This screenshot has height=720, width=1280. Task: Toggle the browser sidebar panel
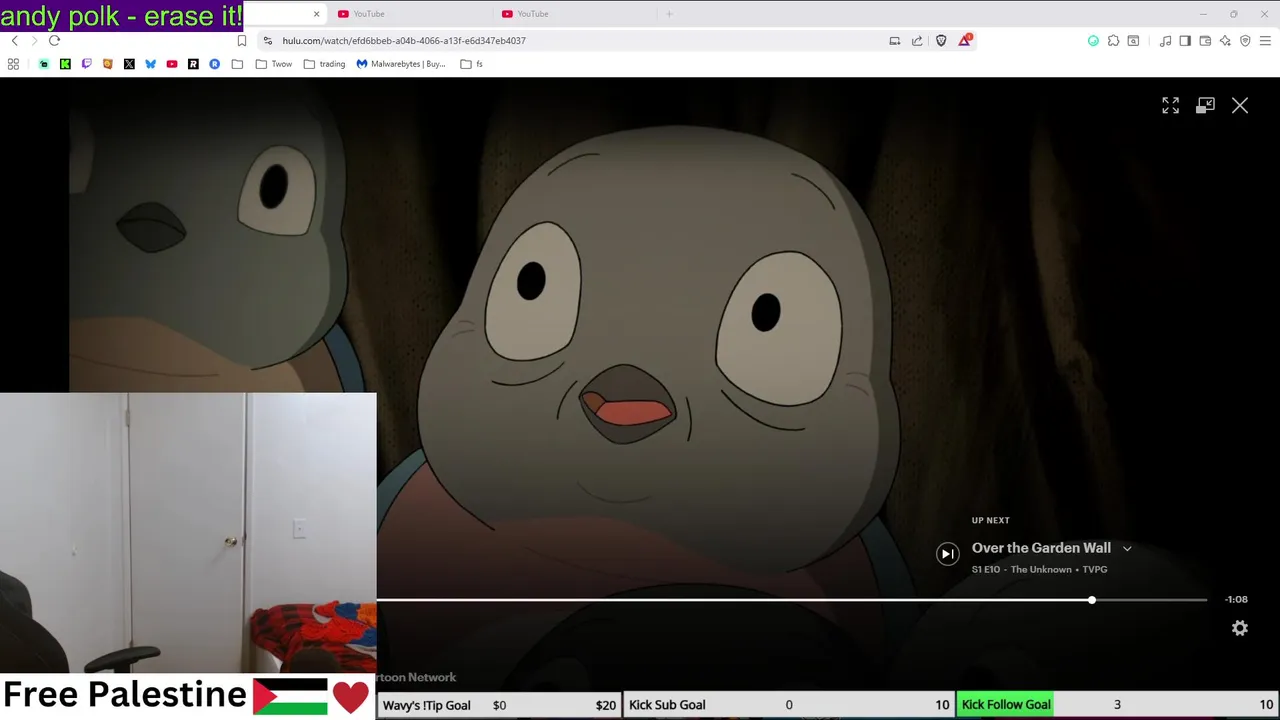(1185, 41)
